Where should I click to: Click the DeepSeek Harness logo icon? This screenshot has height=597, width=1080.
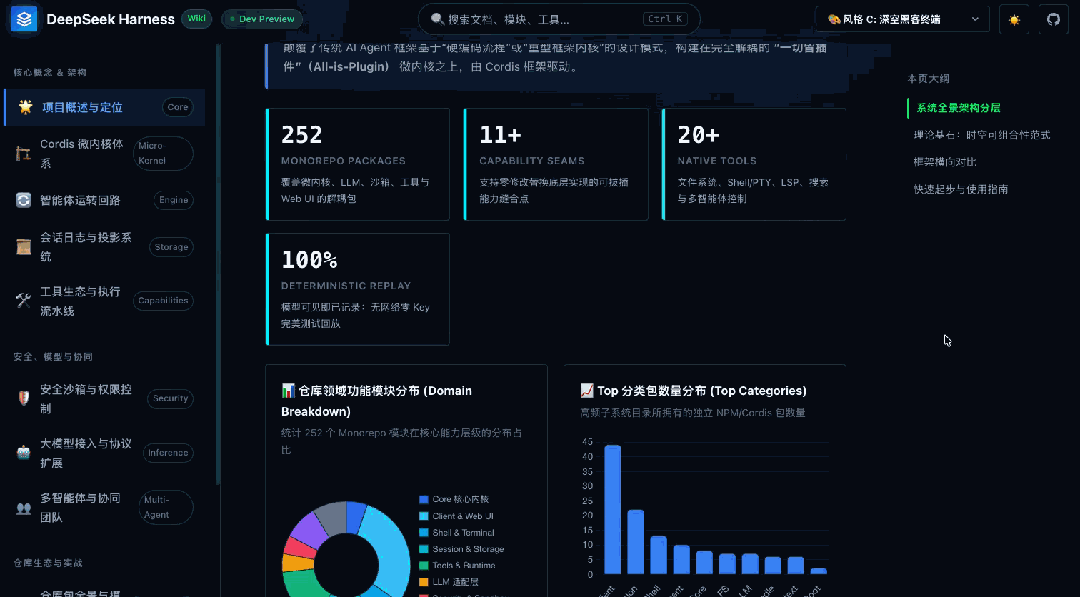tap(24, 19)
